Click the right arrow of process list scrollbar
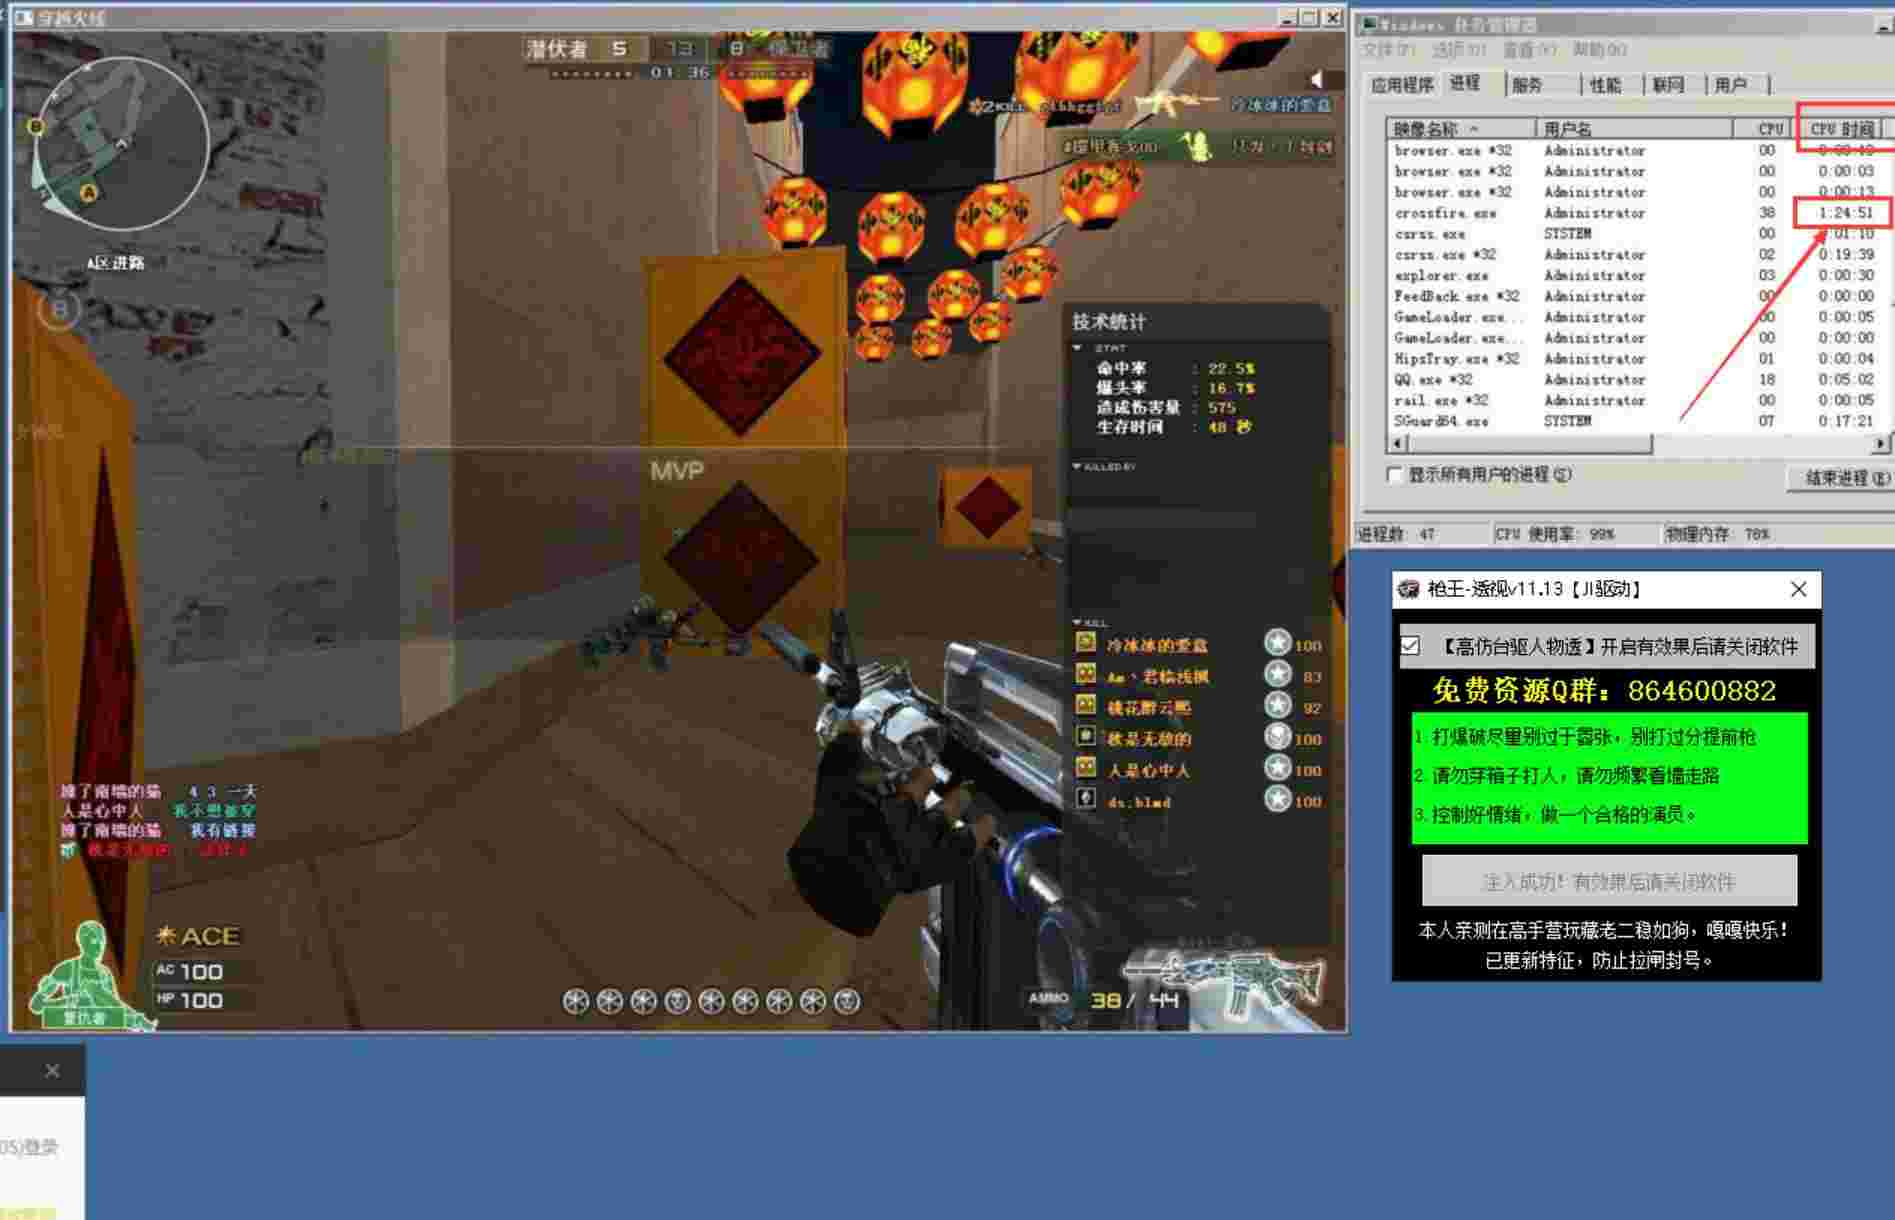The width and height of the screenshot is (1895, 1220). (1881, 443)
